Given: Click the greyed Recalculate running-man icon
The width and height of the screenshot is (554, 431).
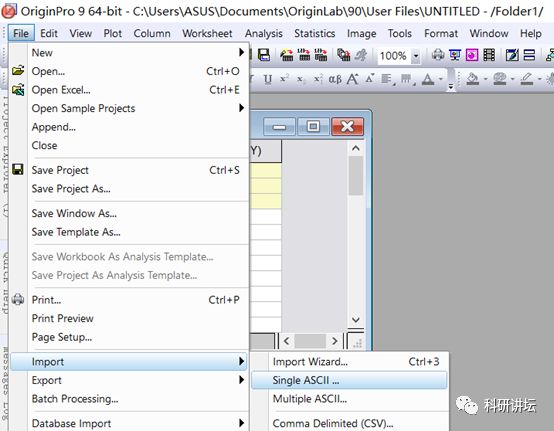Looking at the screenshot, I should 361,55.
